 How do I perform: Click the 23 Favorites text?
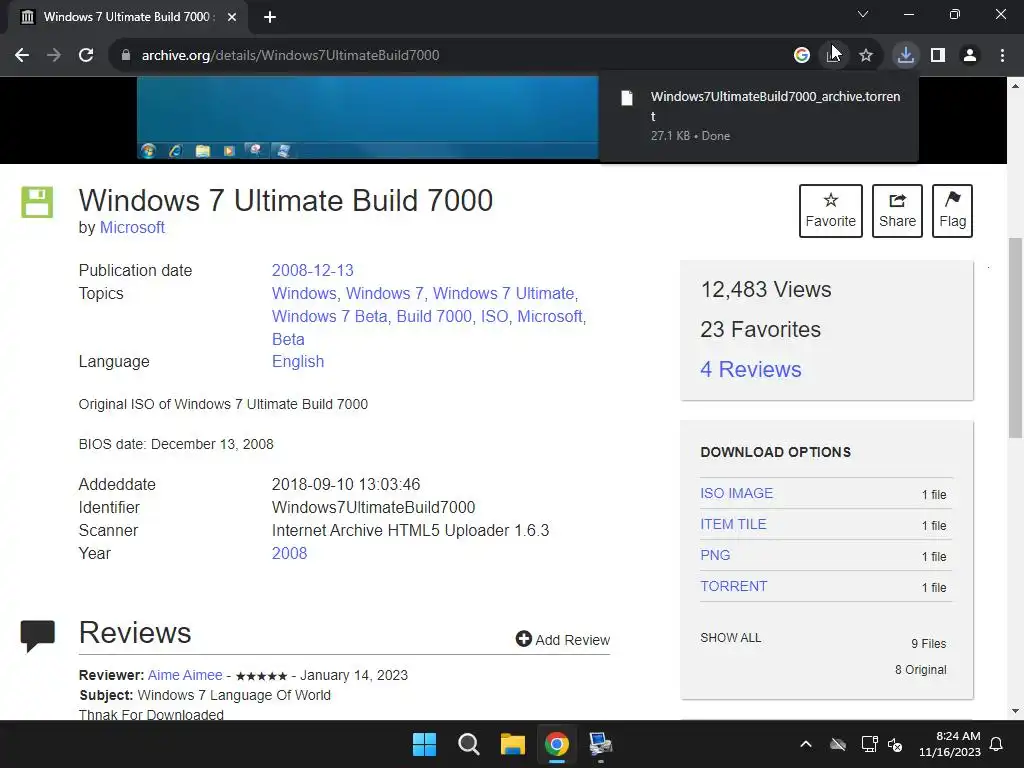coord(760,329)
